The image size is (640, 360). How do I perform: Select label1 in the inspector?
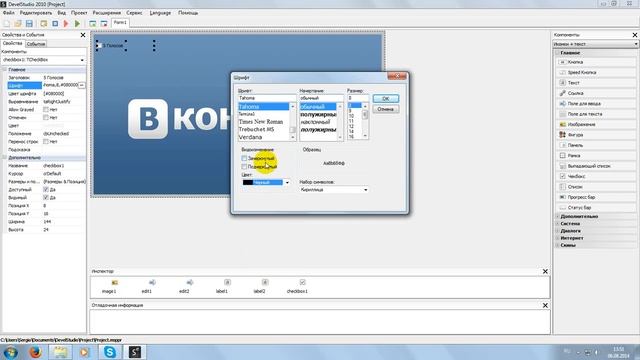222,287
